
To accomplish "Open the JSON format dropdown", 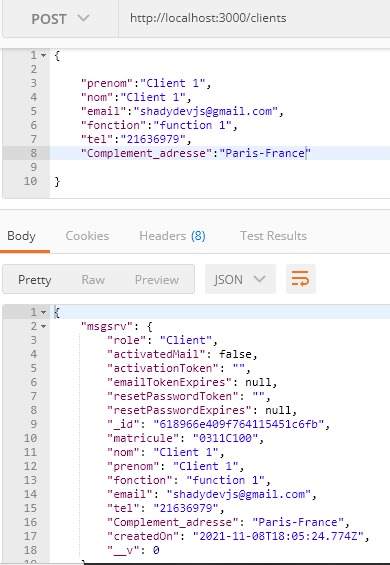I will click(x=240, y=279).
